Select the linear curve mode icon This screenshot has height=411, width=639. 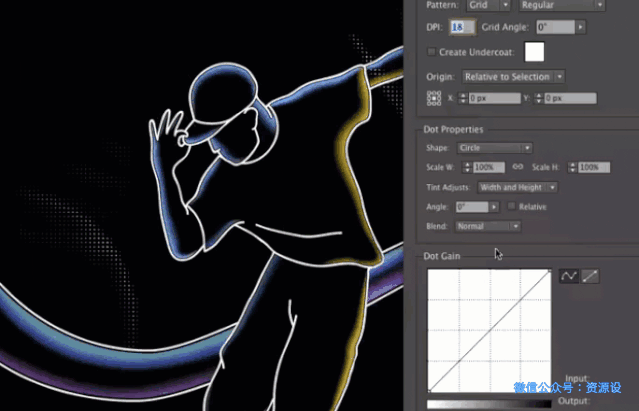tap(590, 276)
